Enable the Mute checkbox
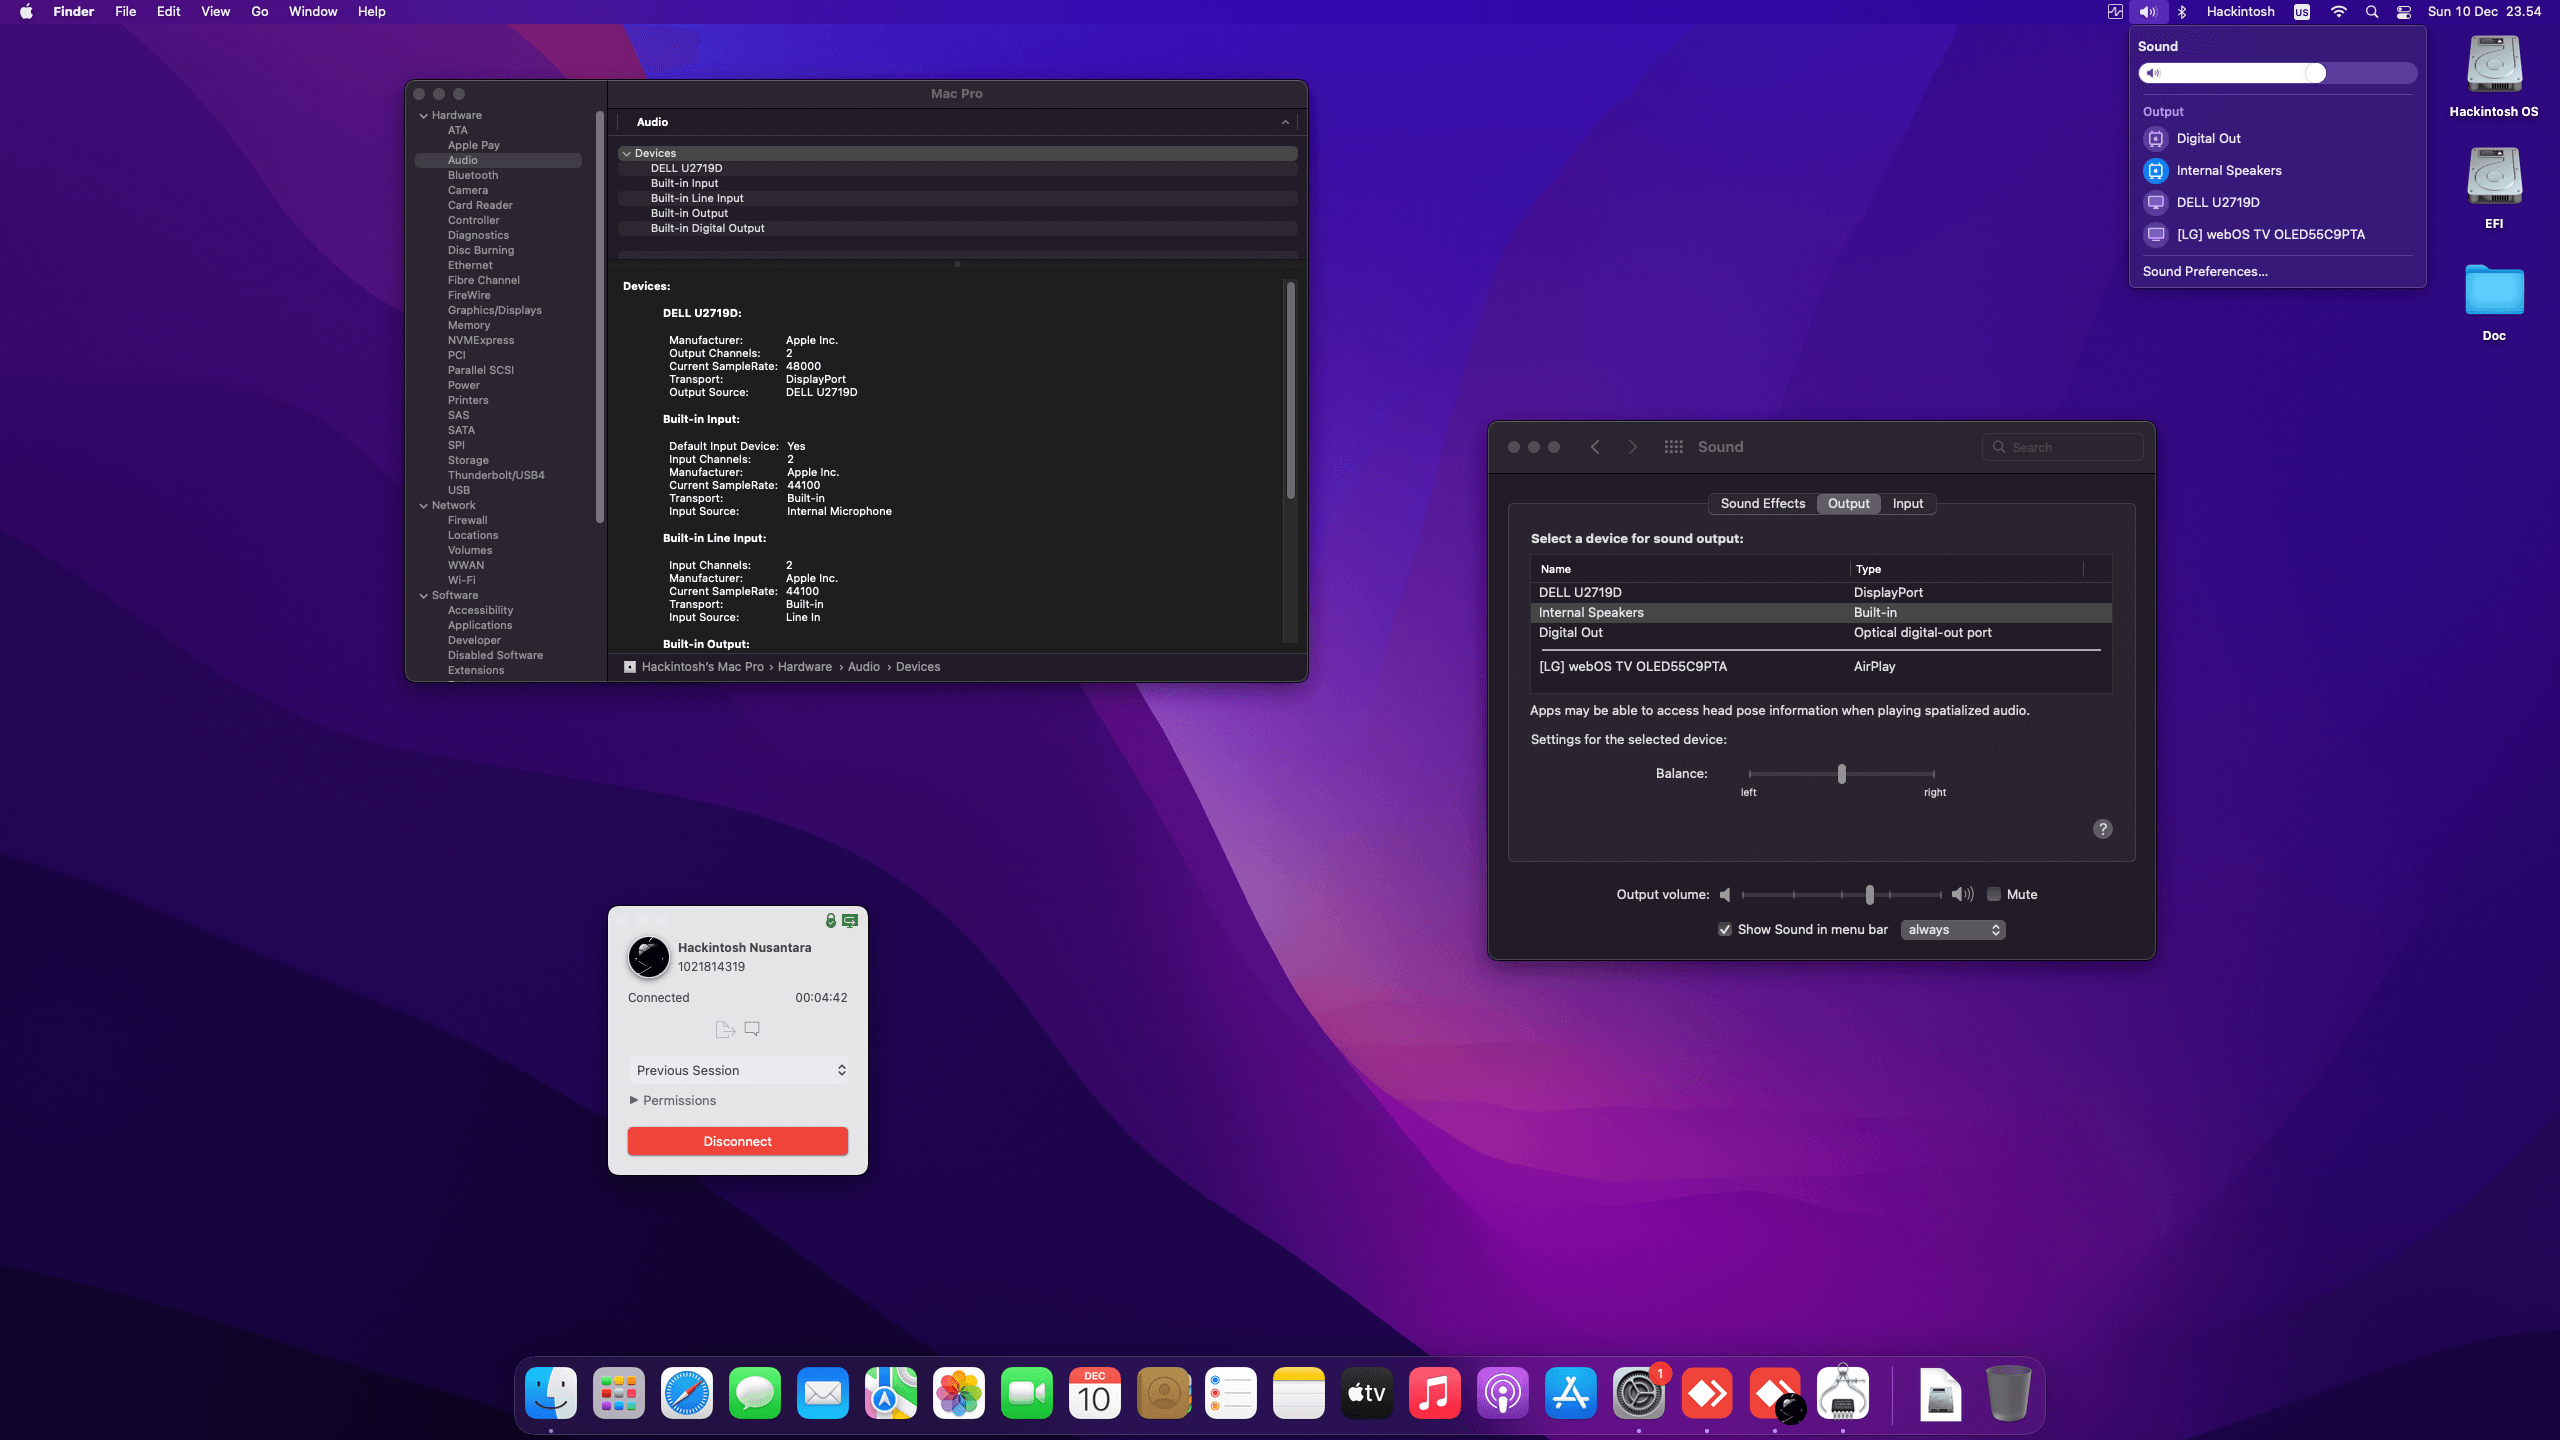This screenshot has width=2560, height=1440. pos(1994,894)
